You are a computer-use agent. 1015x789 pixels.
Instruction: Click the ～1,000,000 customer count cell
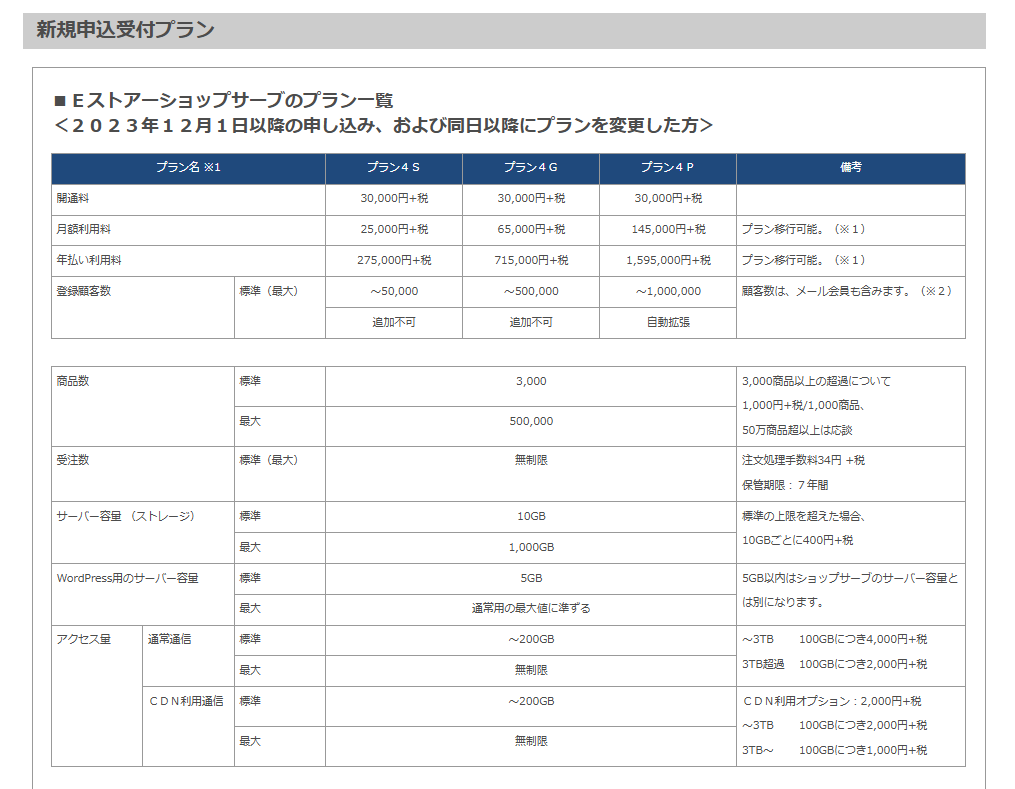coord(668,291)
